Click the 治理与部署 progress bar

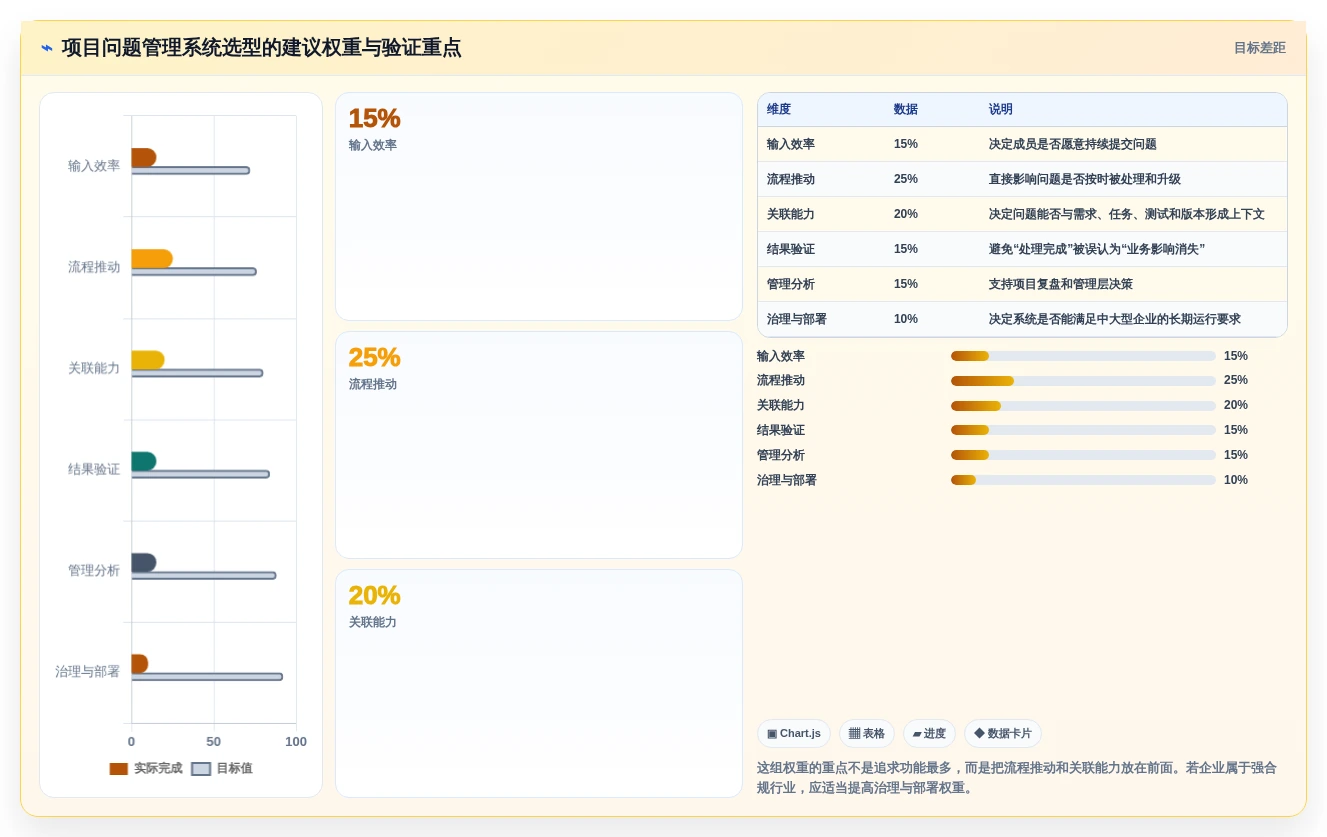pos(1083,480)
